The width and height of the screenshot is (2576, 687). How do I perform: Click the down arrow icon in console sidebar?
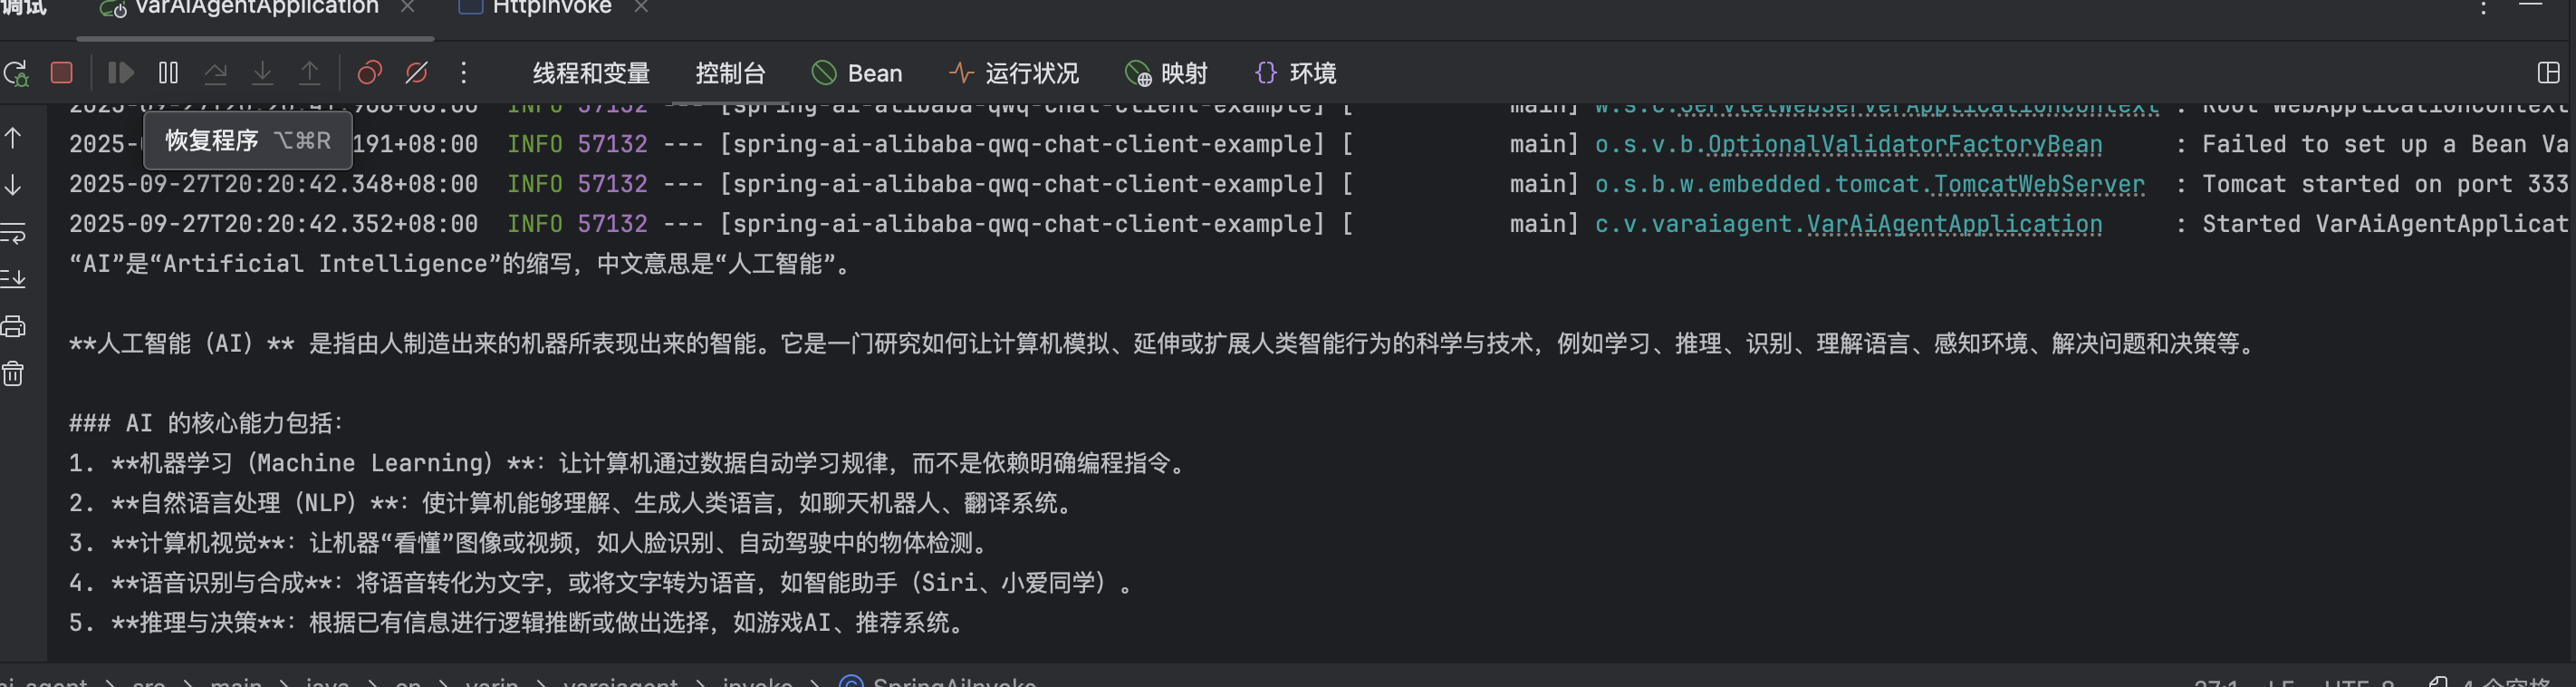14,185
